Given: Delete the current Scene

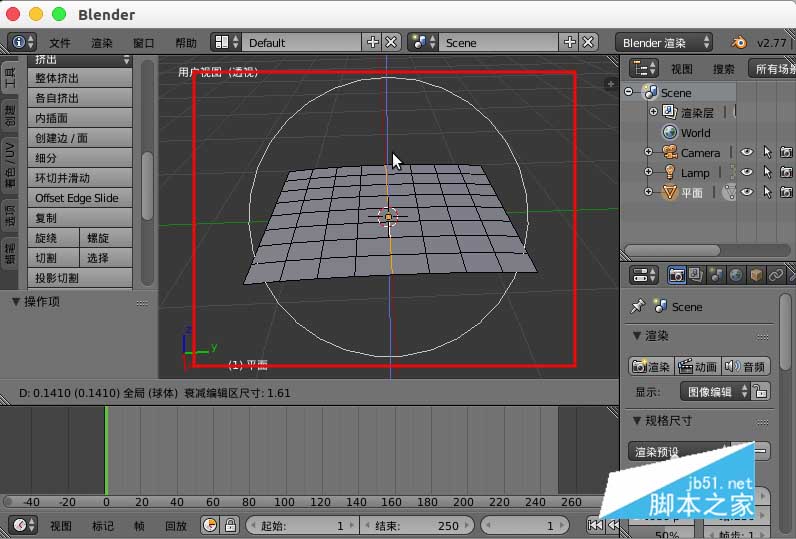Looking at the screenshot, I should [x=588, y=42].
